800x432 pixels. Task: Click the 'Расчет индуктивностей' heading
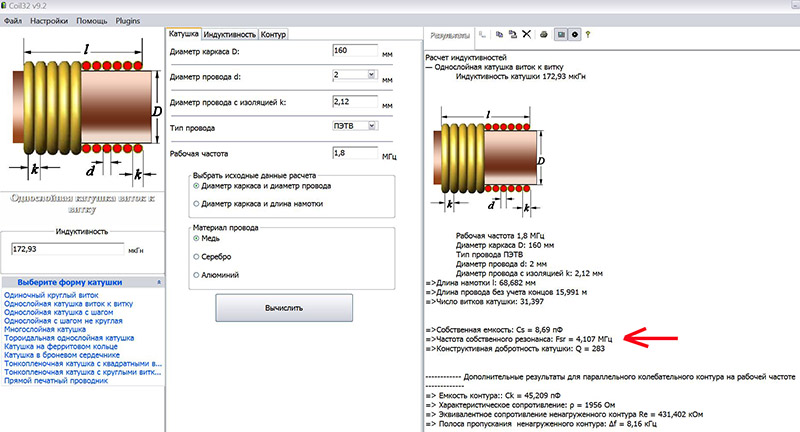pyautogui.click(x=466, y=58)
